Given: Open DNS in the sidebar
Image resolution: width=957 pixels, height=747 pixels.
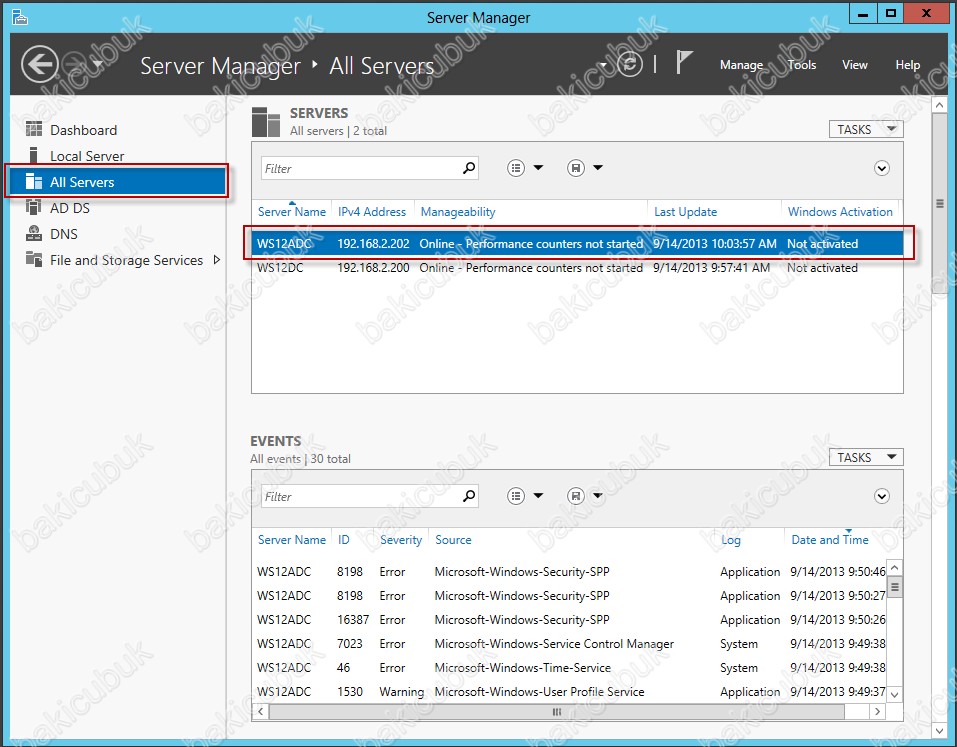Looking at the screenshot, I should click(116, 234).
